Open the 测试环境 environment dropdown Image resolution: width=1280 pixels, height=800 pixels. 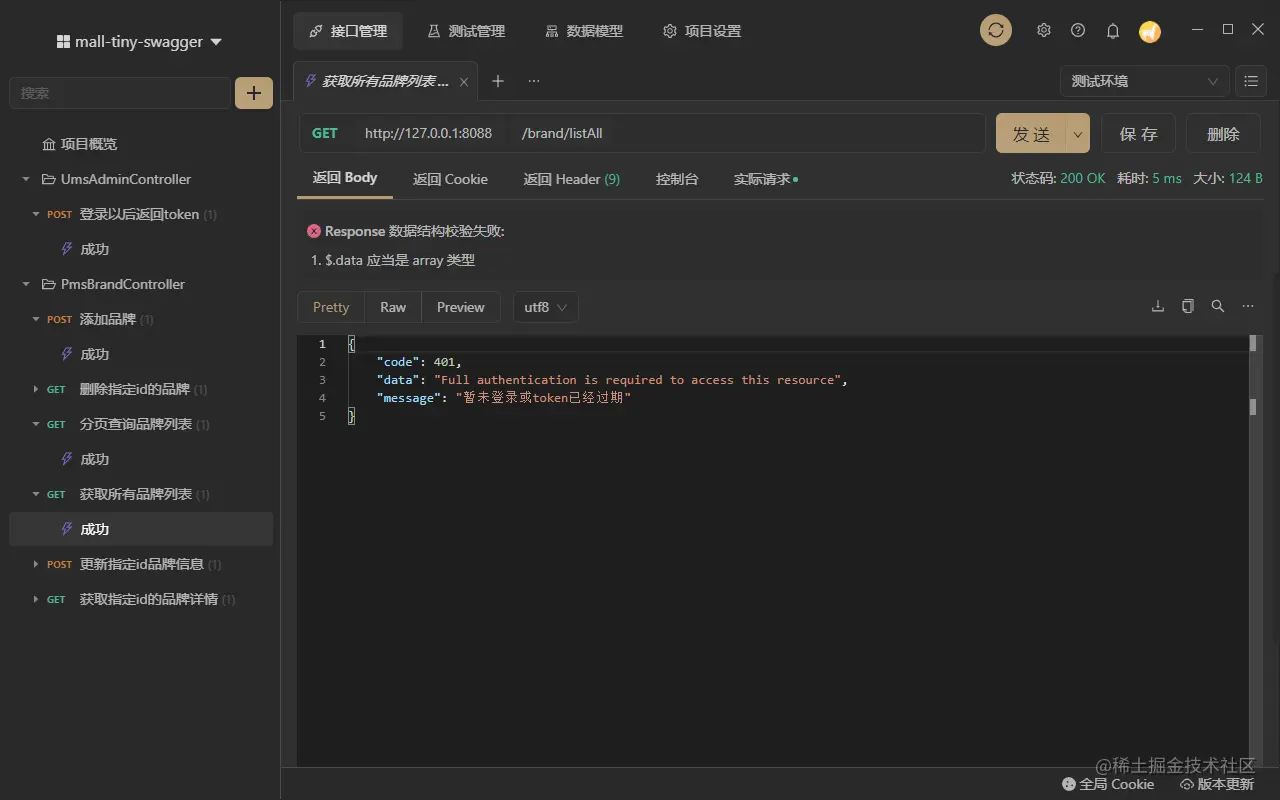(x=1144, y=81)
